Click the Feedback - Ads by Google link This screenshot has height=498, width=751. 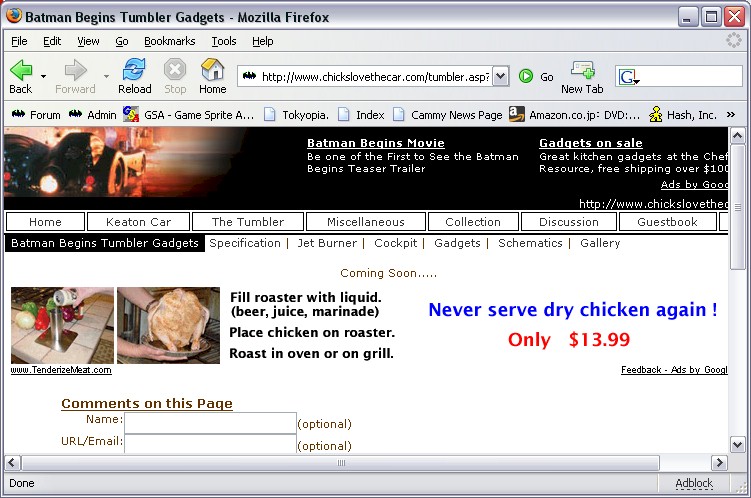pyautogui.click(x=674, y=370)
